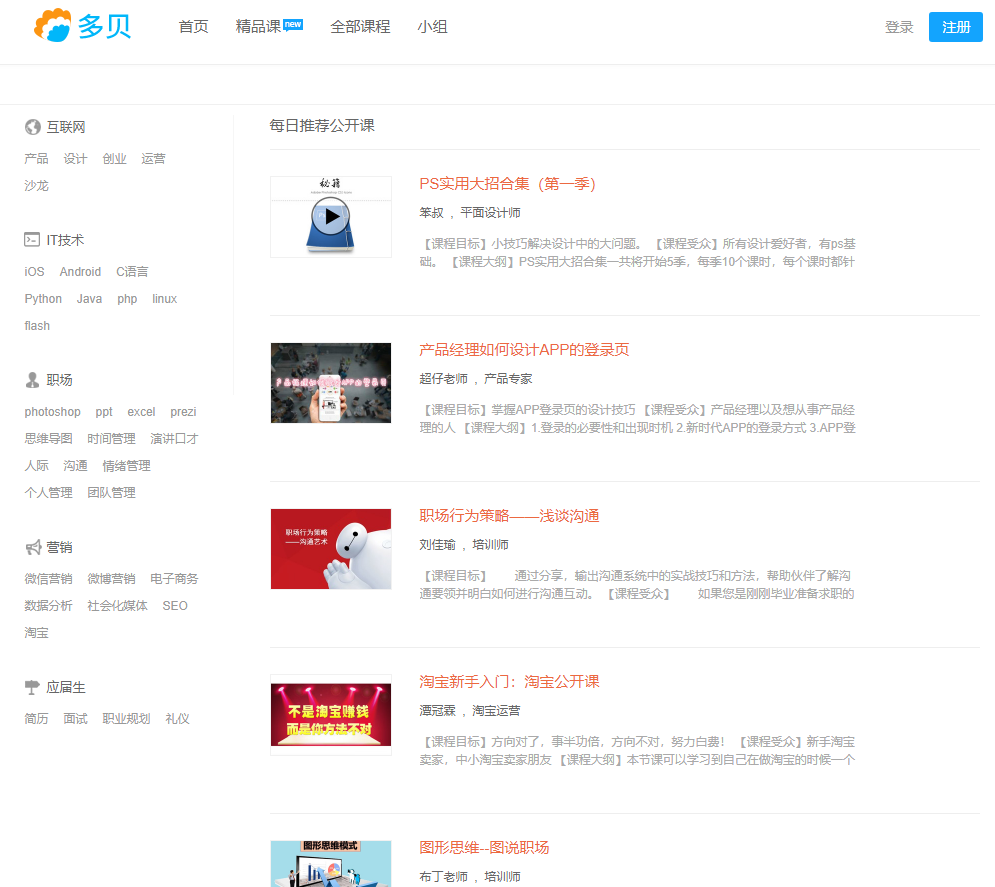
Task: Select the 微博营销 link
Action: 112,579
